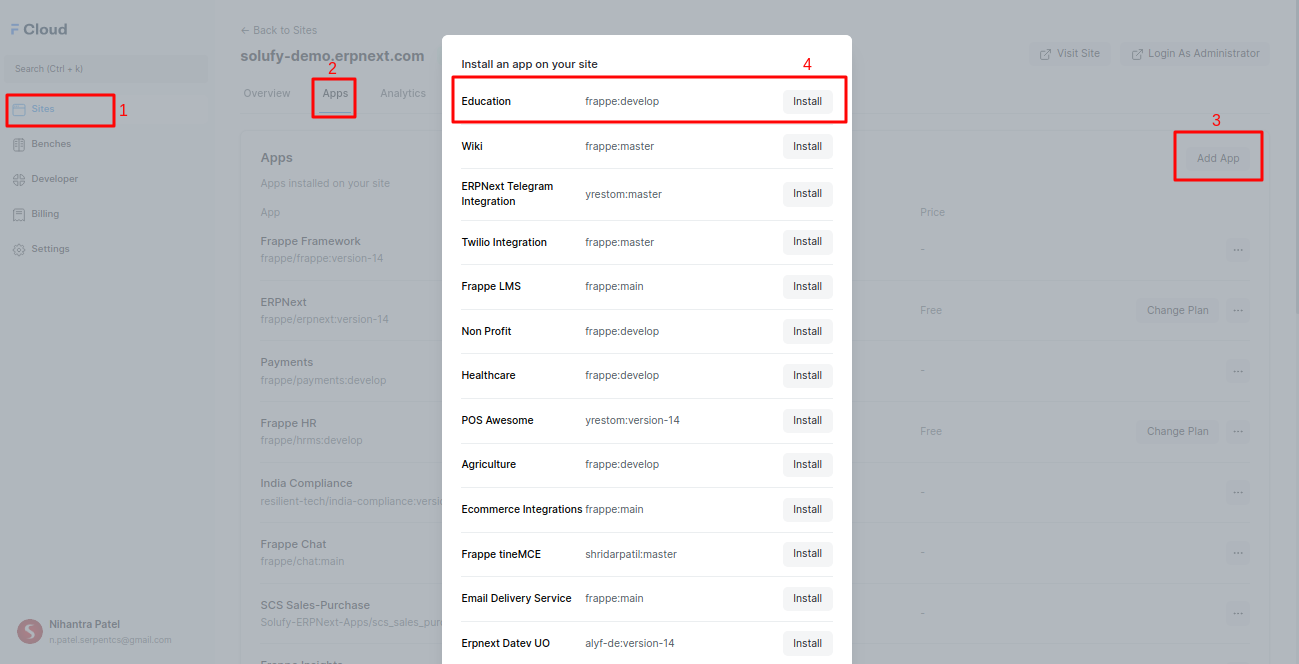Screen dimensions: 1299x664
Task: Click the Visit Site button
Action: [x=1070, y=54]
